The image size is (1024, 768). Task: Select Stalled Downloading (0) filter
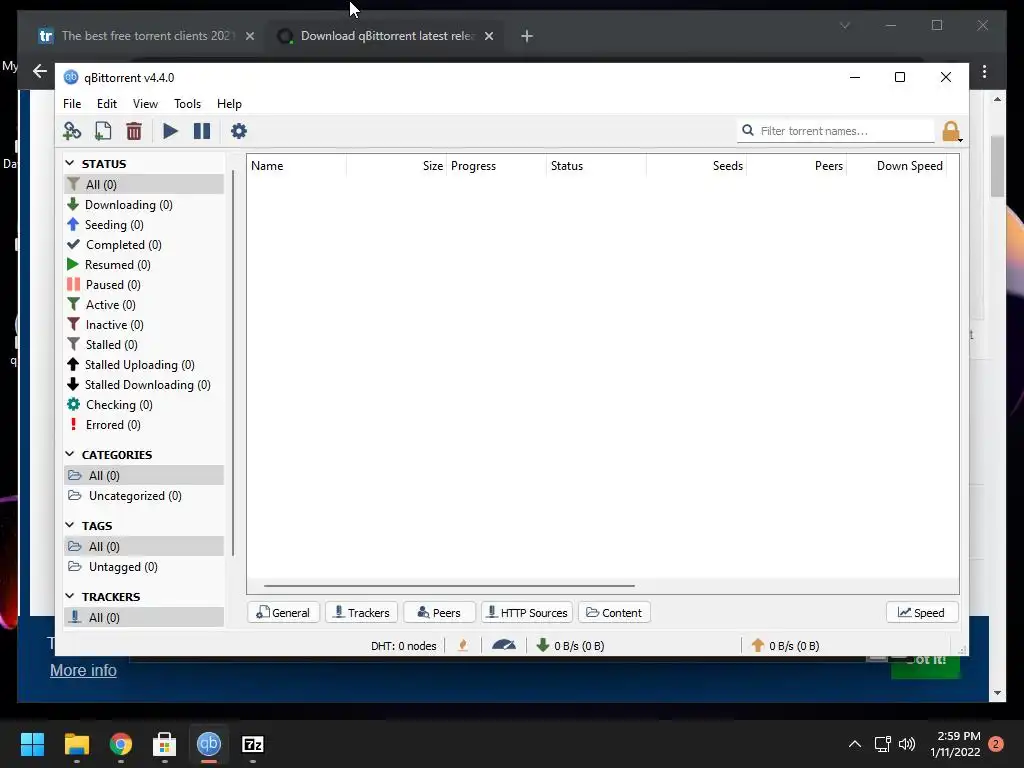144,385
